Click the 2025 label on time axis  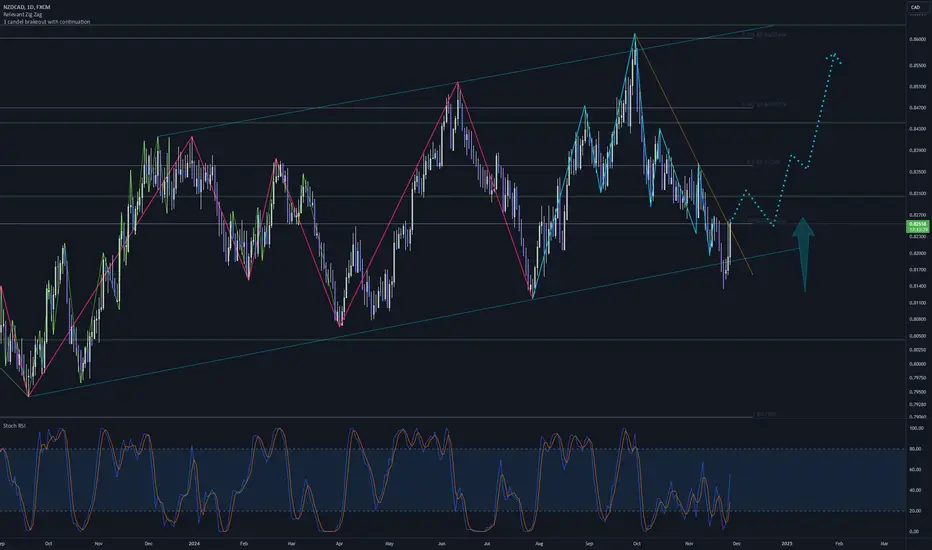(787, 543)
